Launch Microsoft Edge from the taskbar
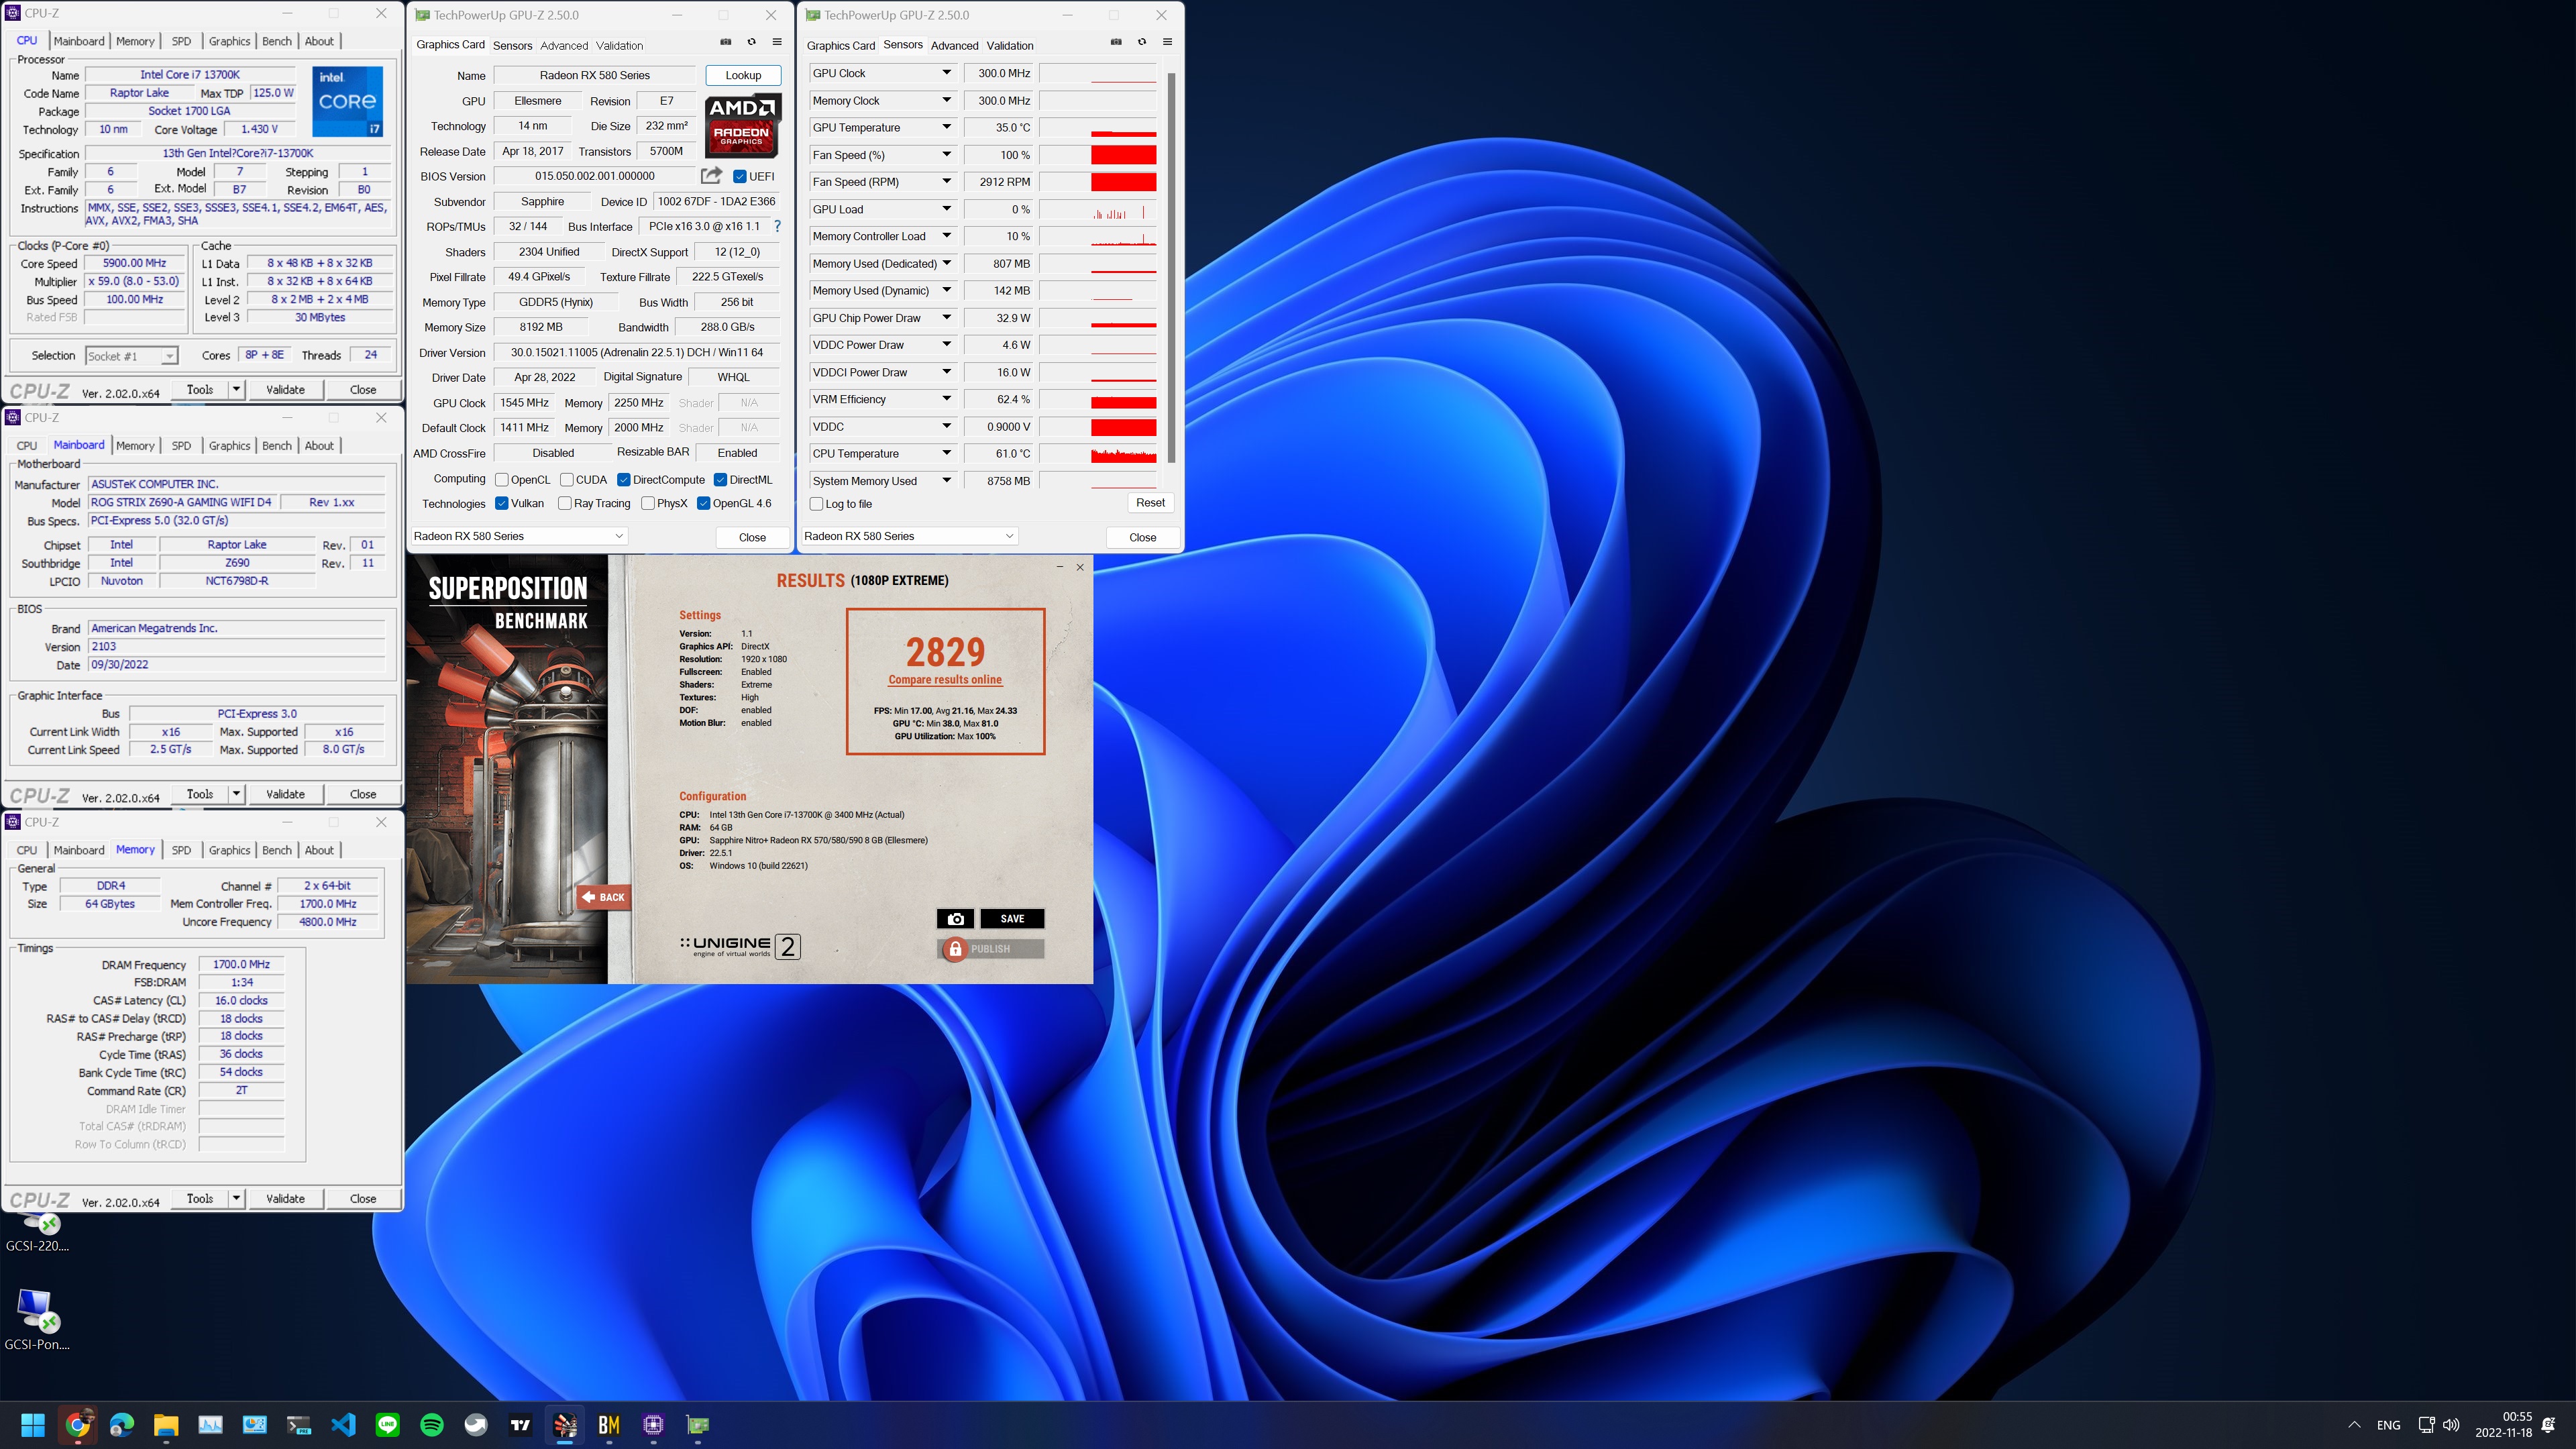 tap(121, 1425)
